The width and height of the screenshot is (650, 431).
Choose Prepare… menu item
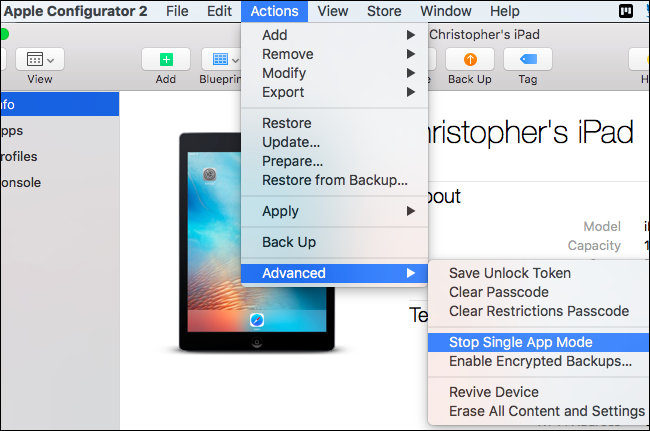pos(335,161)
